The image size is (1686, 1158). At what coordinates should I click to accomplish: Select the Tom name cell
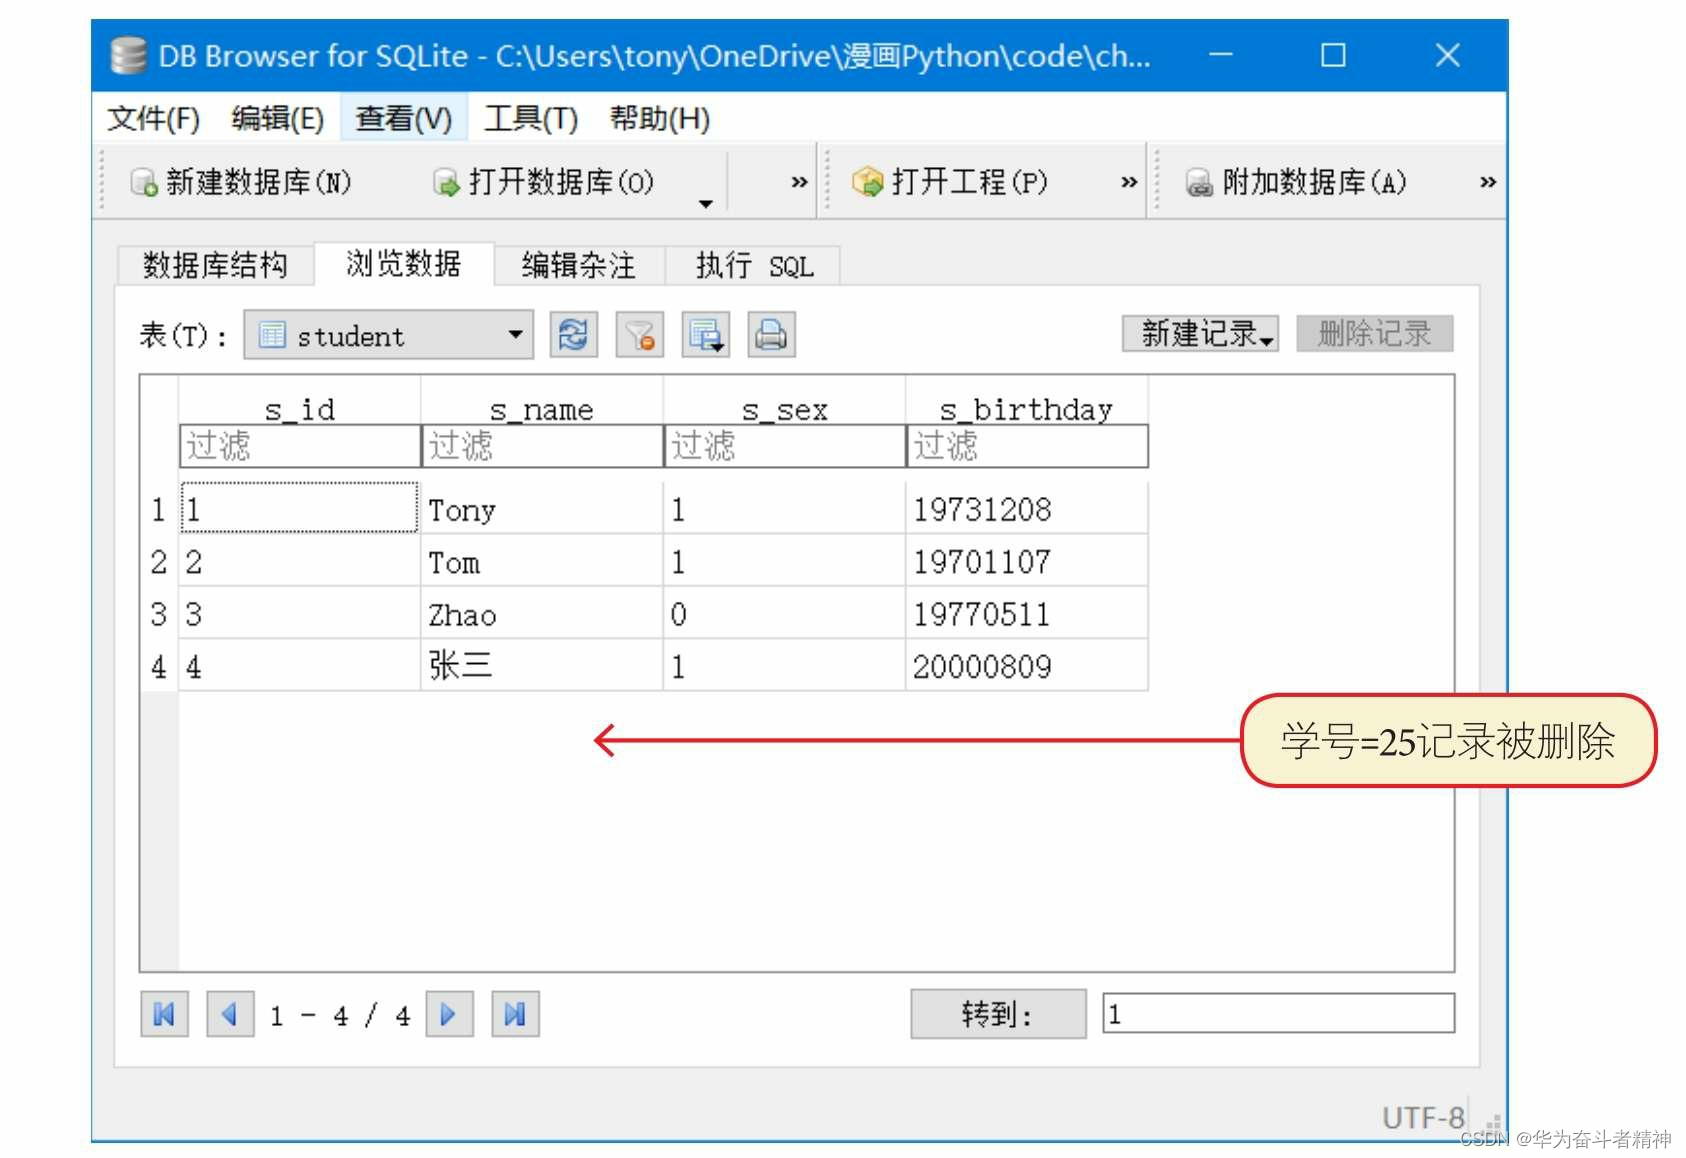(x=542, y=562)
